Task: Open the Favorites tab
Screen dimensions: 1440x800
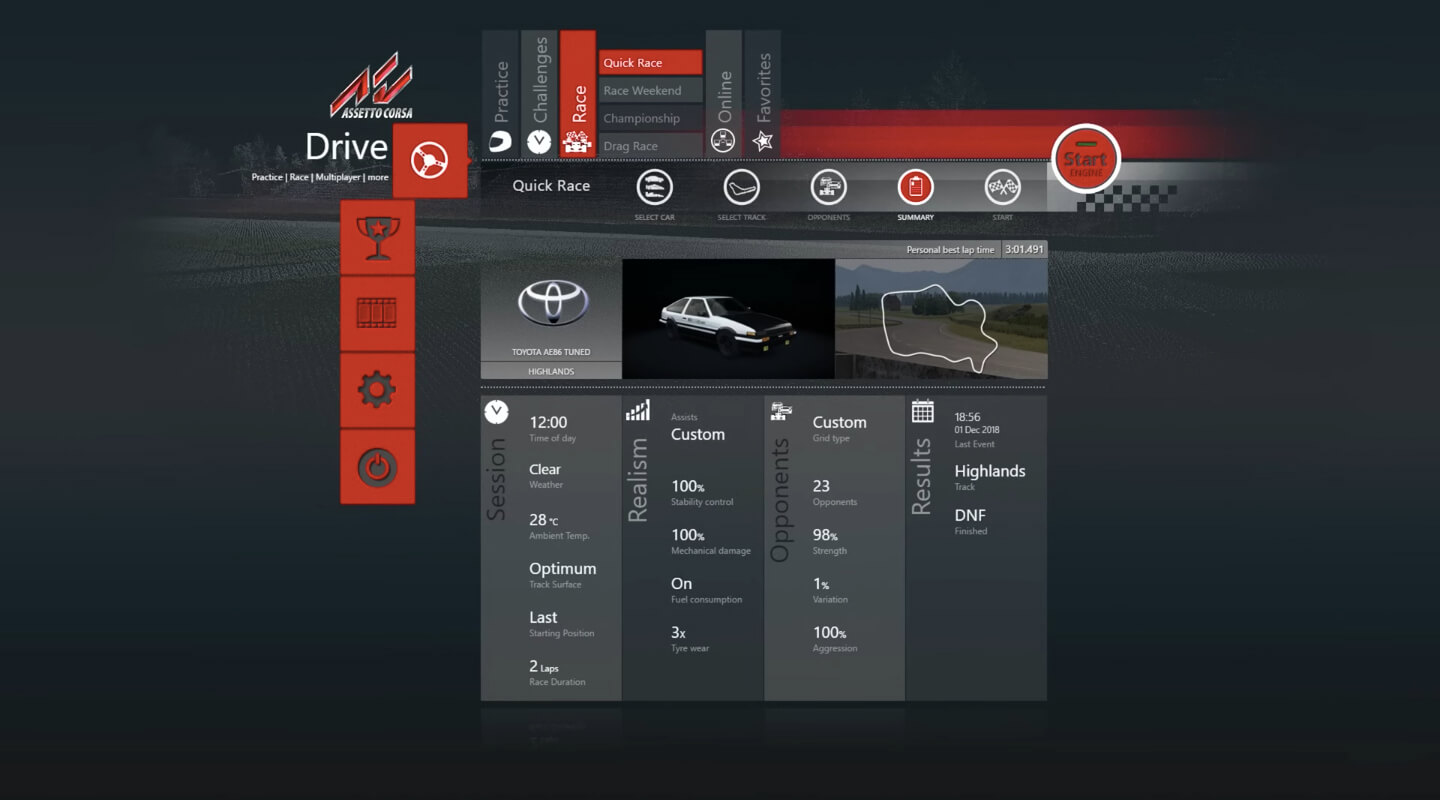Action: 763,94
